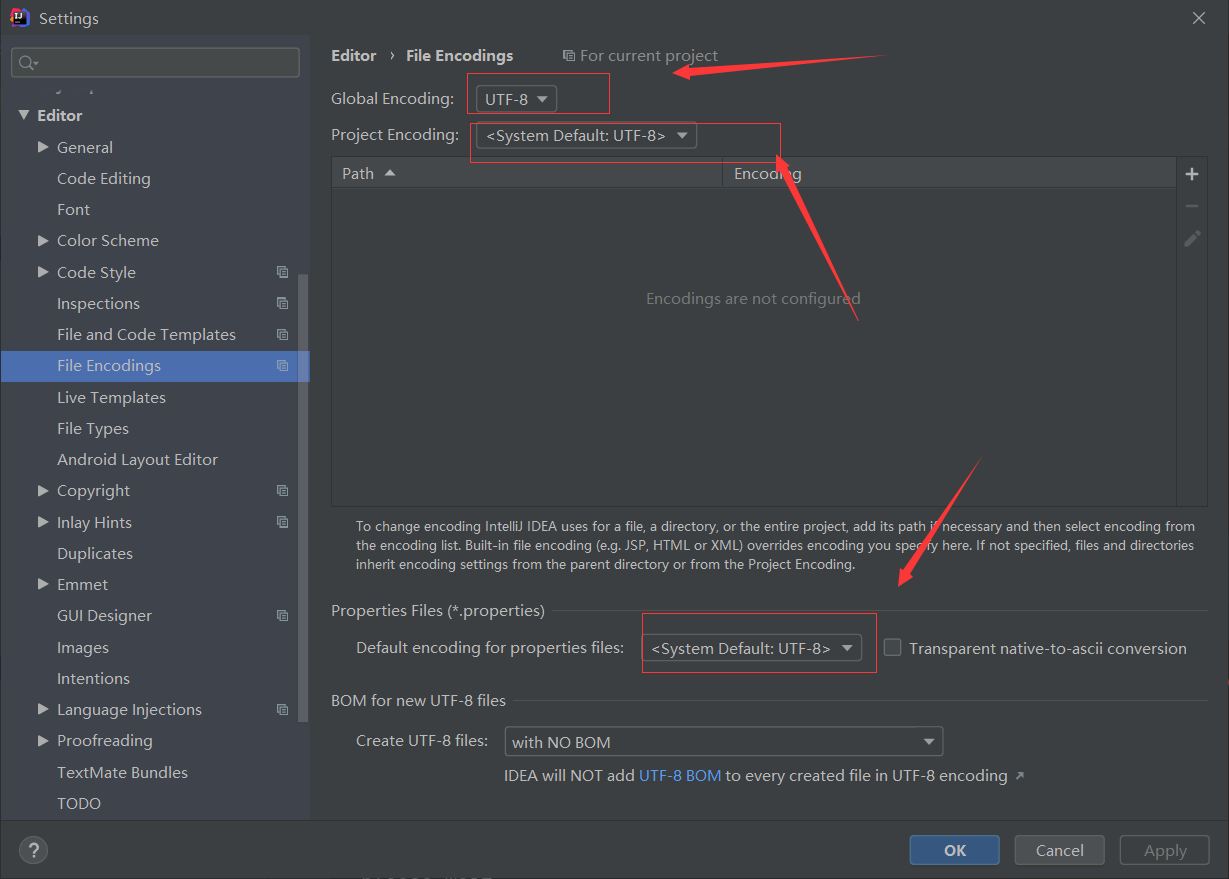Click the remove encoding minus icon
The height and width of the screenshot is (879, 1229).
tap(1191, 206)
